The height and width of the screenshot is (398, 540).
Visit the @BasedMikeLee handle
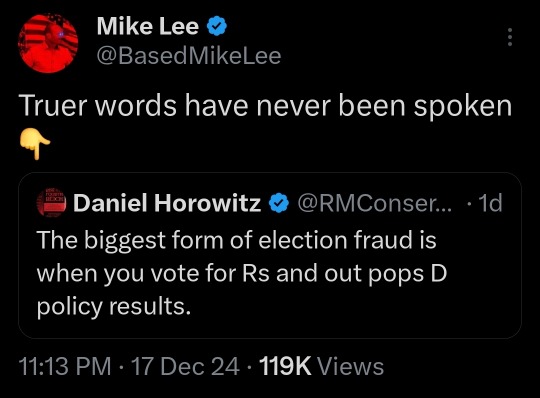[x=189, y=56]
